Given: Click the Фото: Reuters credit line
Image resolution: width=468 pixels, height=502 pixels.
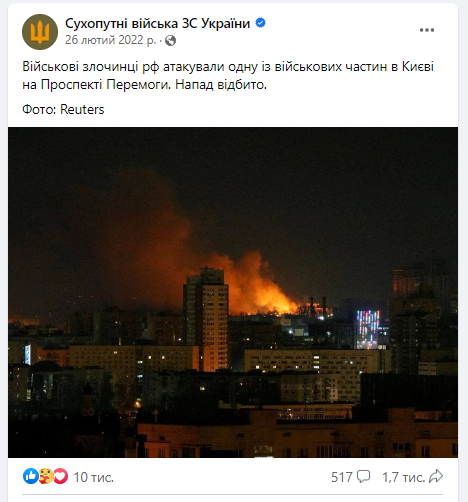Looking at the screenshot, I should click(x=63, y=109).
